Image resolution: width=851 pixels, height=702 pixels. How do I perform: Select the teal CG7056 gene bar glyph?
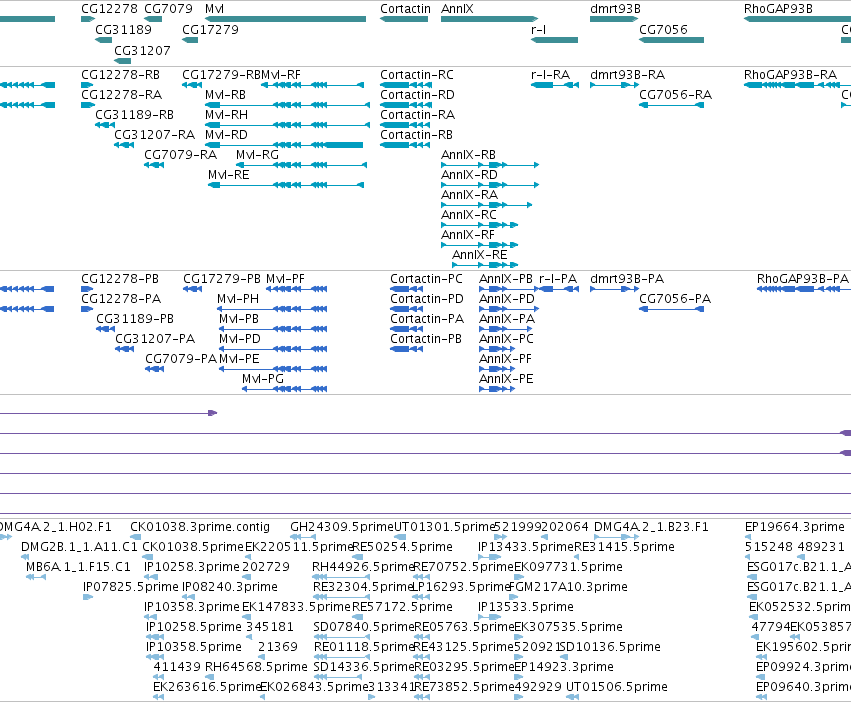pos(671,40)
